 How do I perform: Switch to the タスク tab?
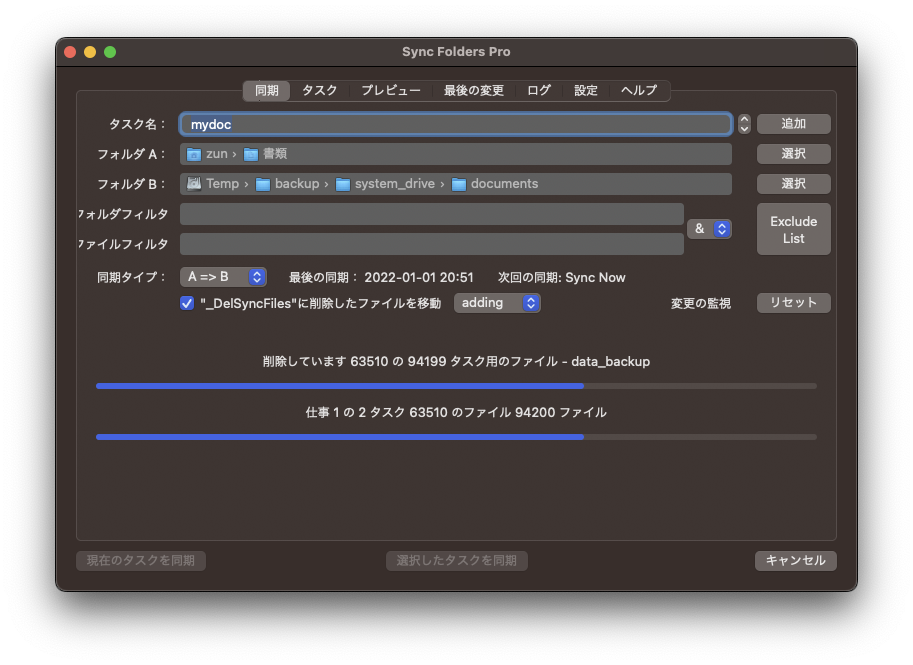pos(320,91)
